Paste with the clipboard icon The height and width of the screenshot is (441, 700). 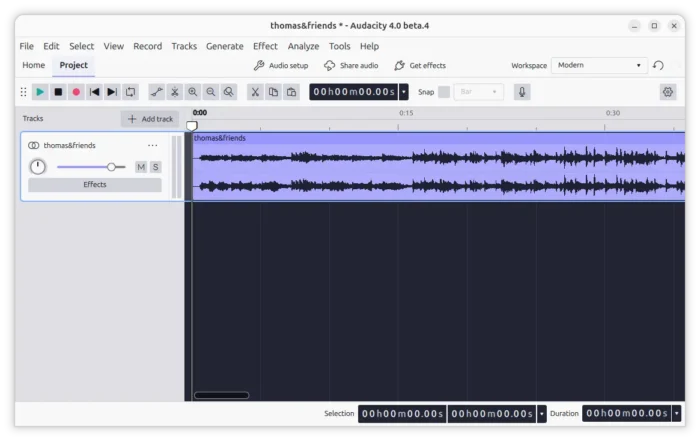coord(292,92)
